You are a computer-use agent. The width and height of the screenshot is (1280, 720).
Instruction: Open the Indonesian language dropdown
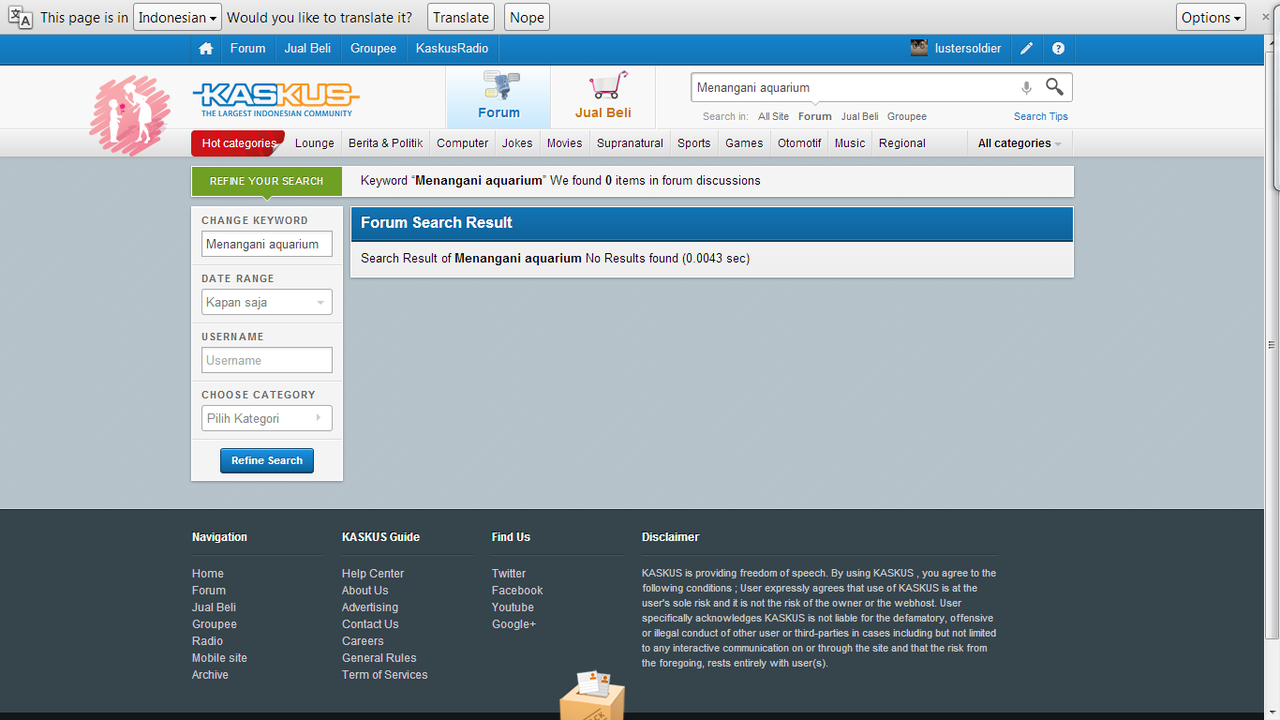click(177, 17)
